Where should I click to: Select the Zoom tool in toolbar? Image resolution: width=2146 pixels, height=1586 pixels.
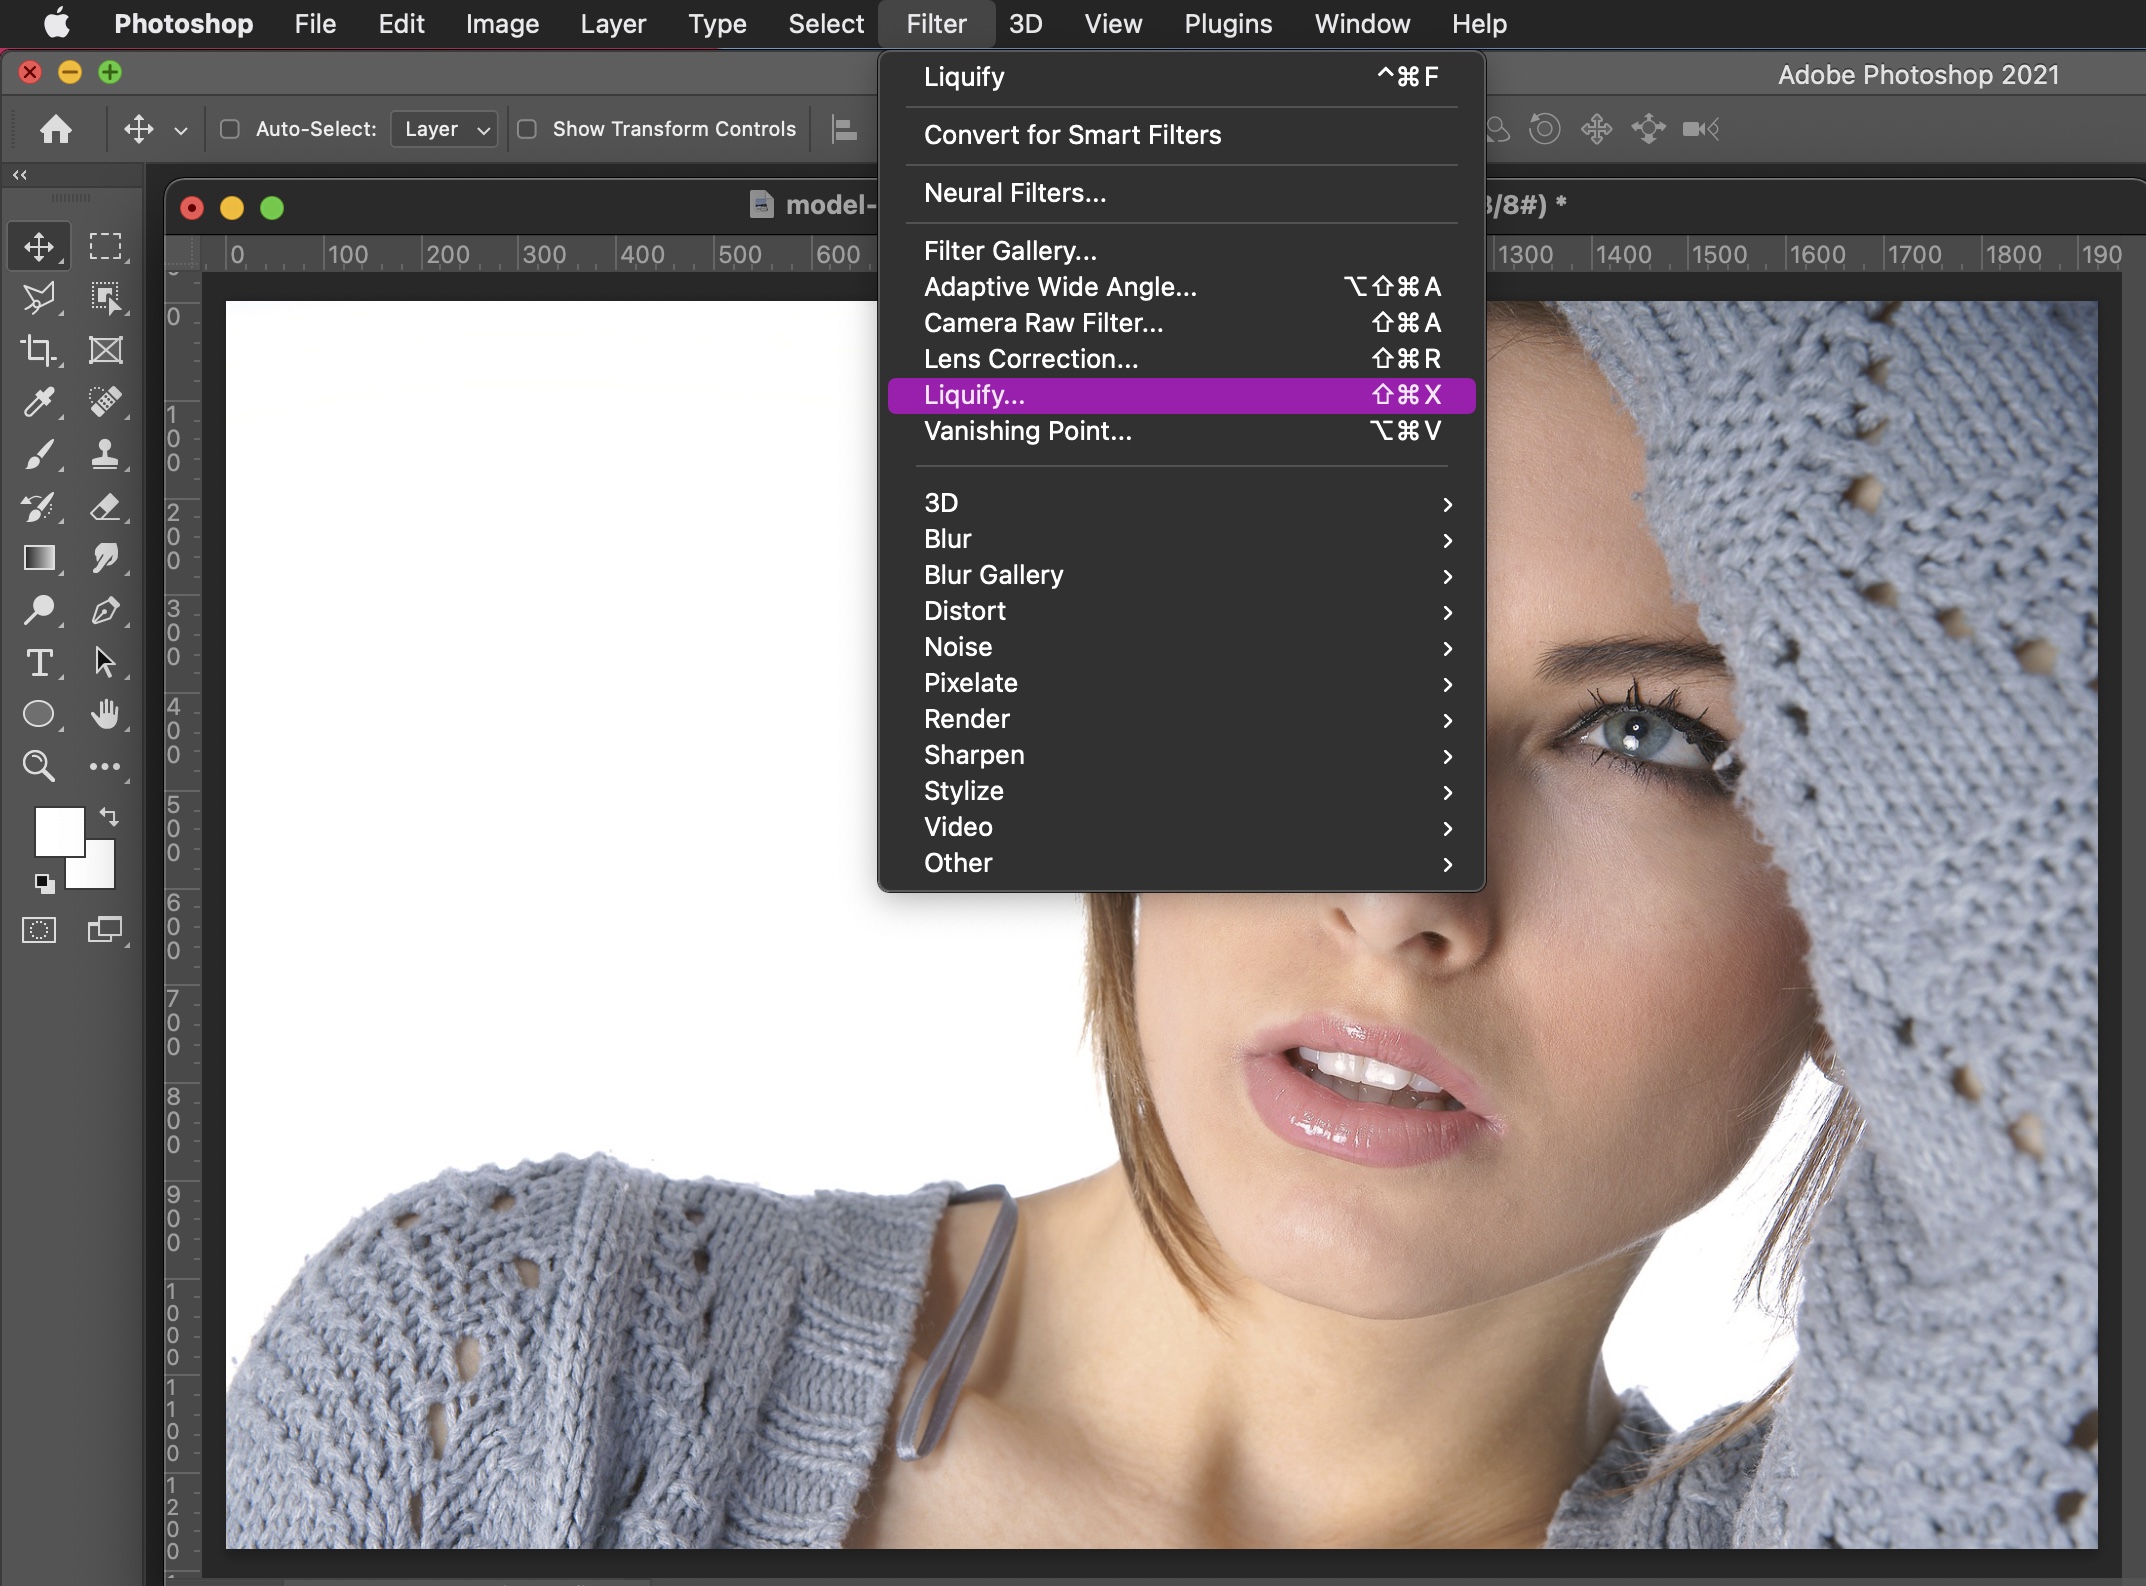(x=39, y=766)
